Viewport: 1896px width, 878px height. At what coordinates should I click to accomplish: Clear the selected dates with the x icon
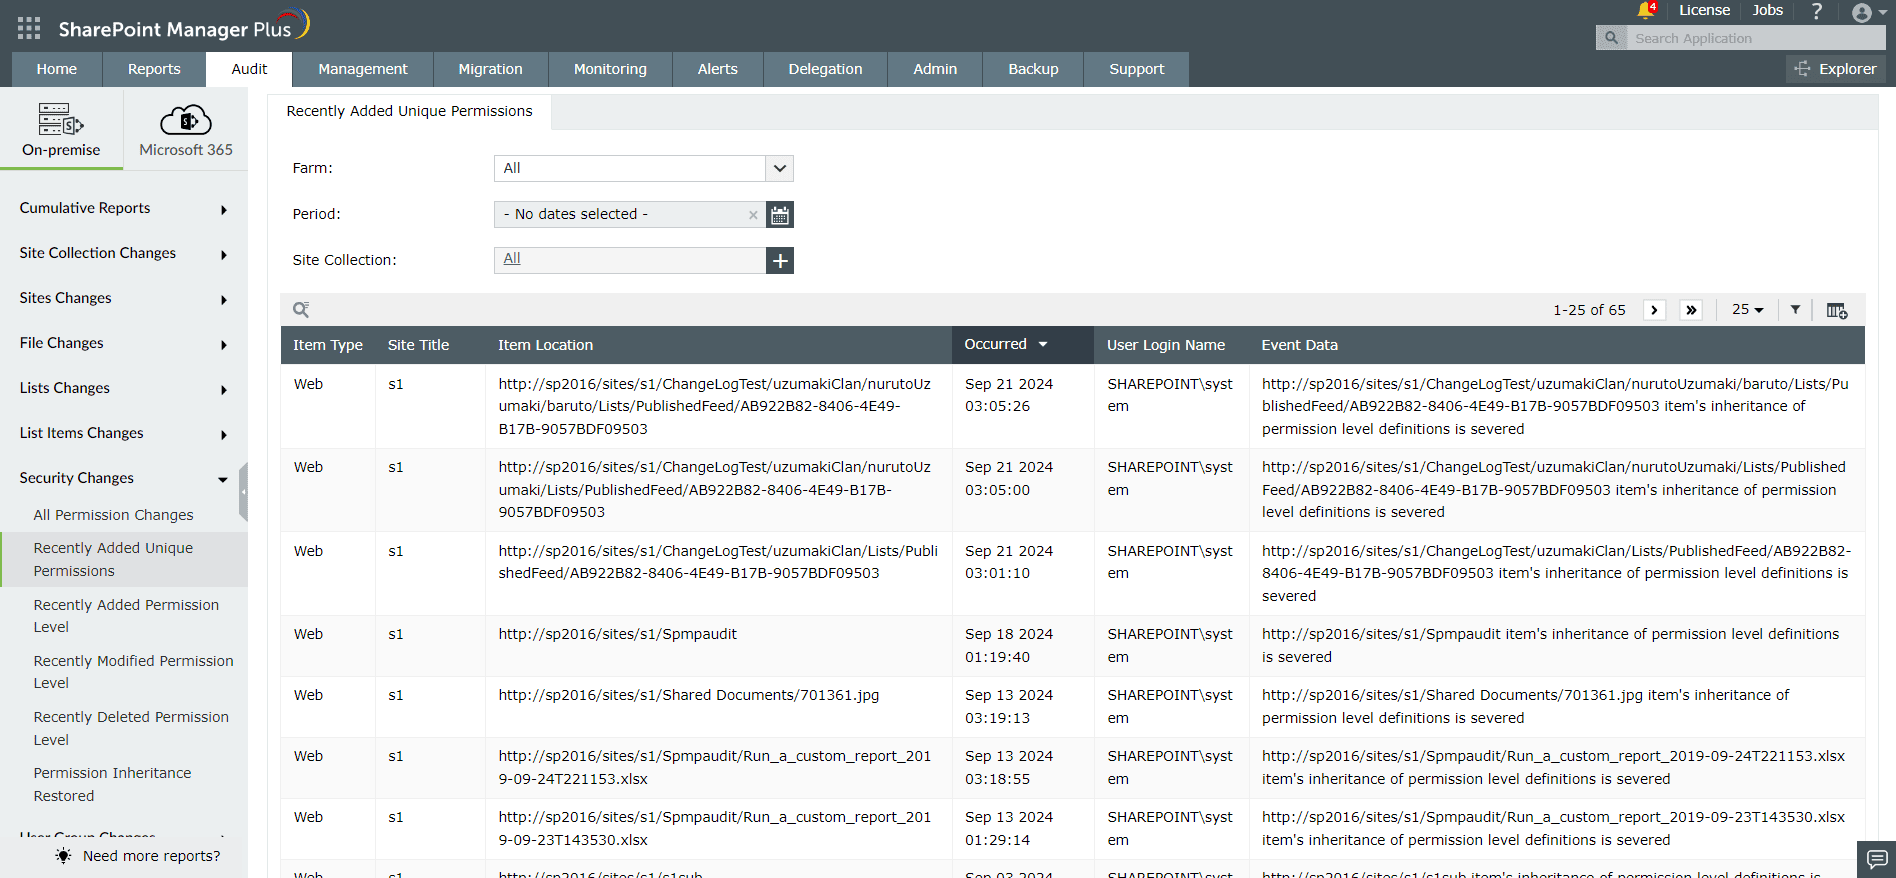753,215
